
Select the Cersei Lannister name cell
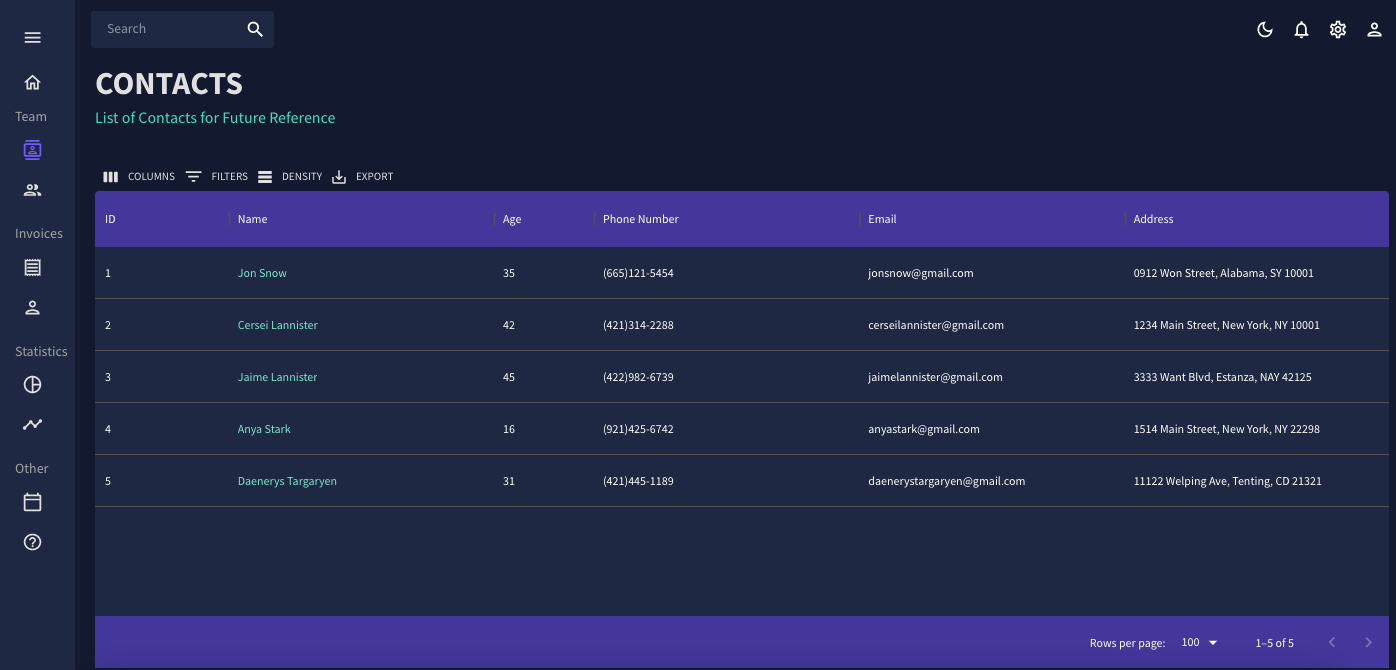click(278, 325)
